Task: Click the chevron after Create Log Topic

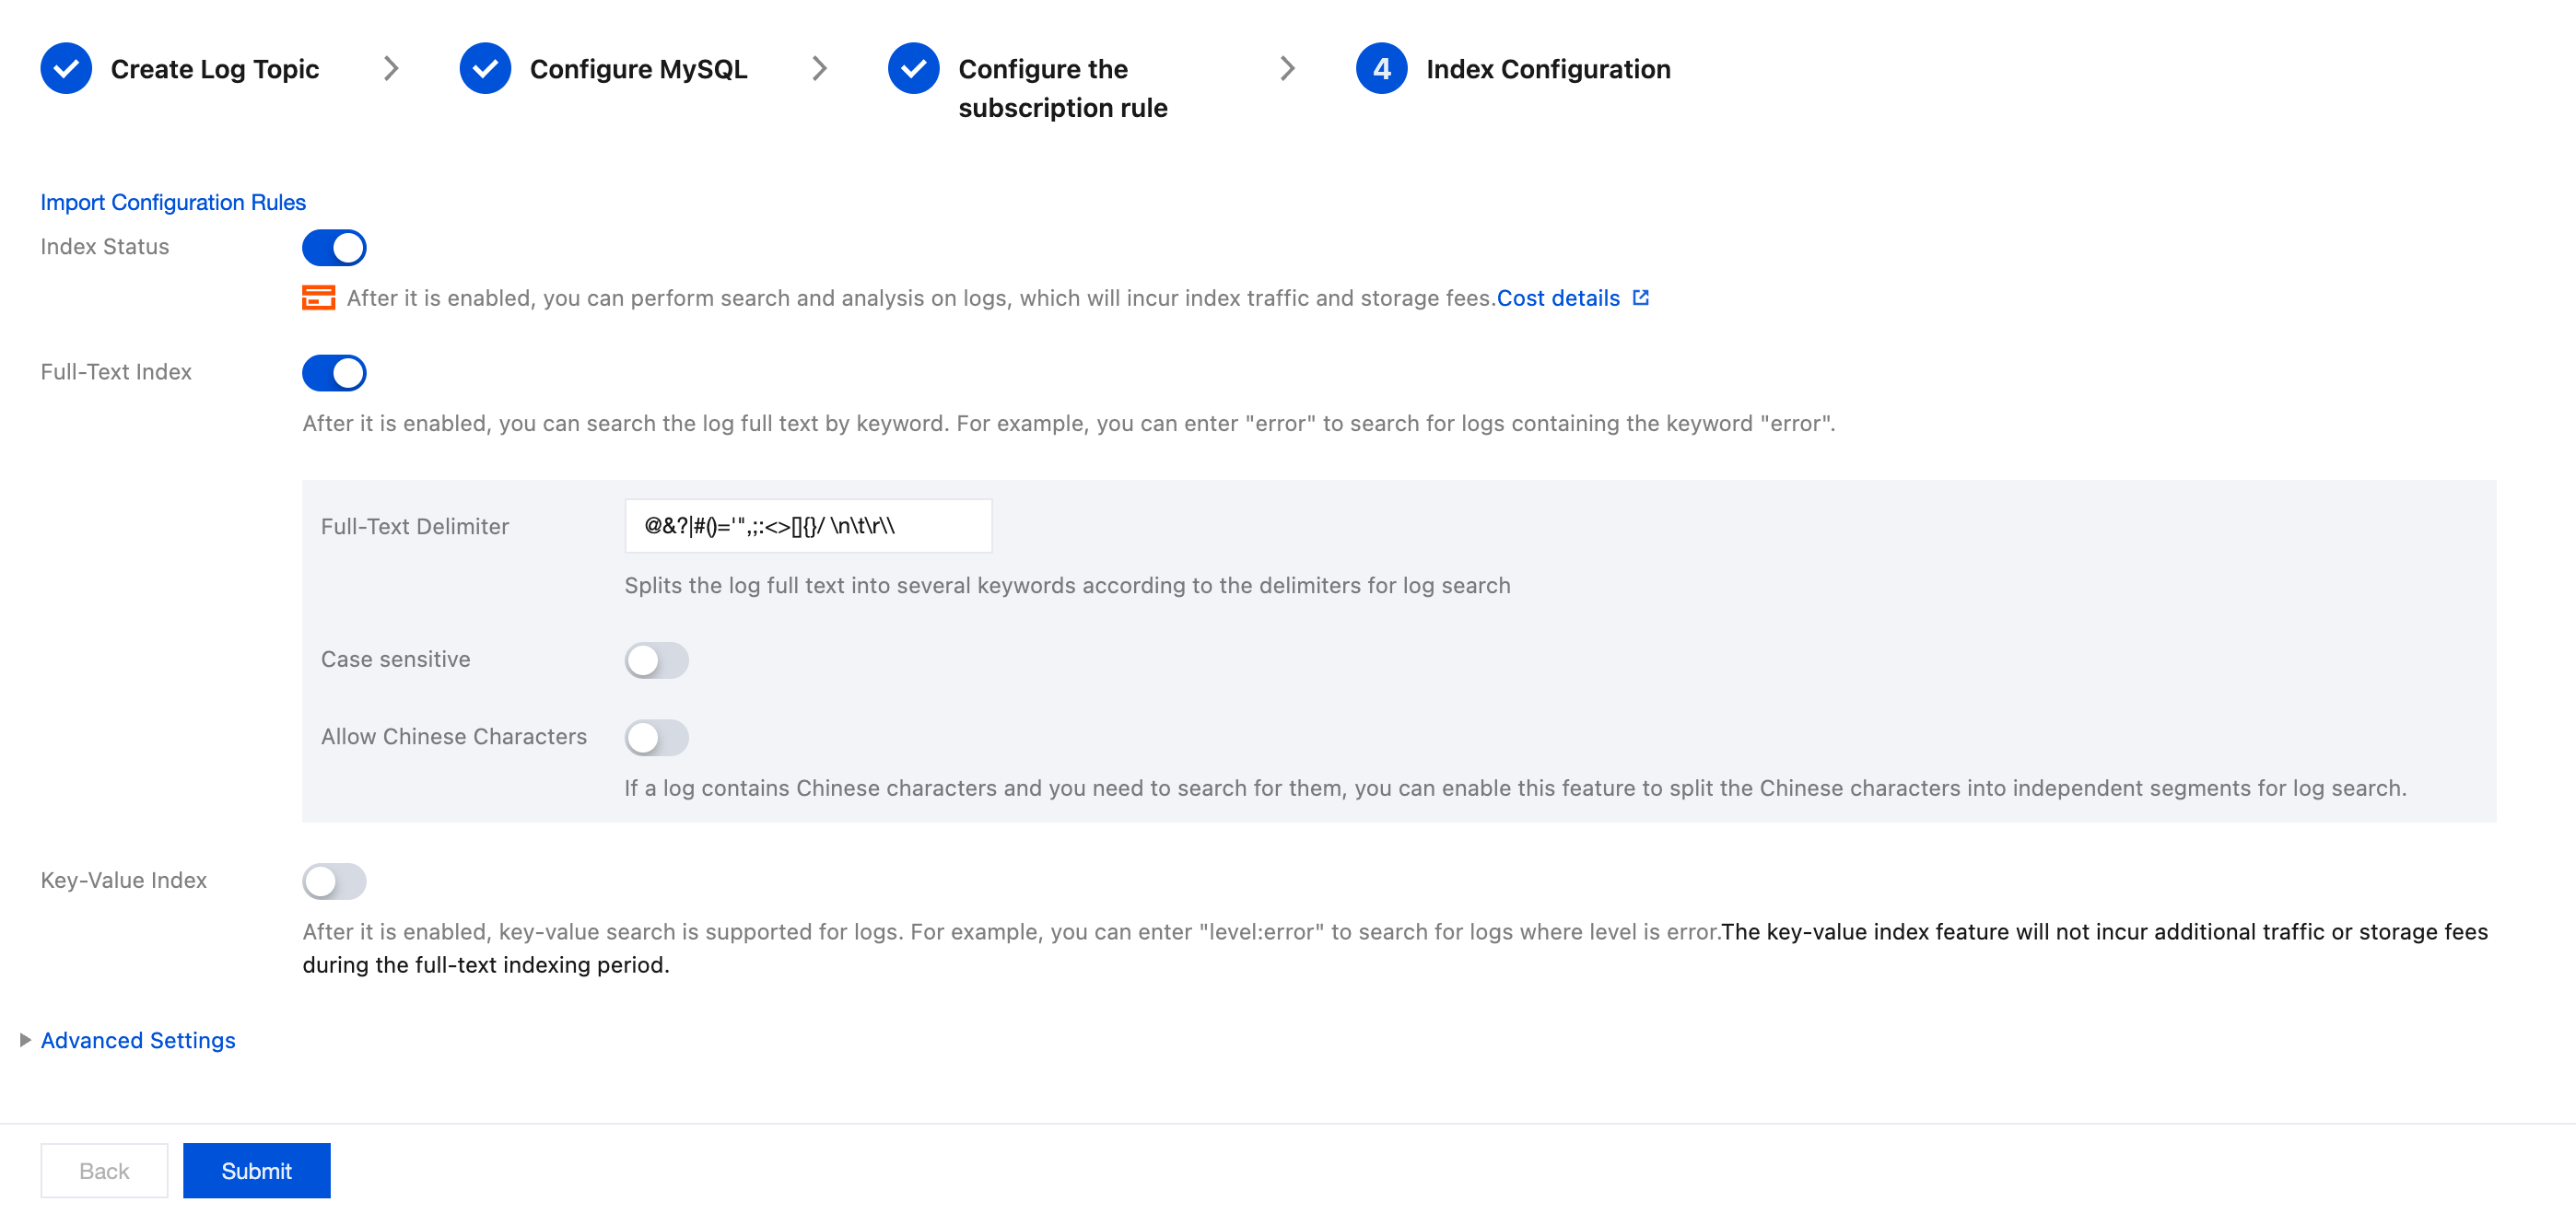Action: [x=391, y=69]
